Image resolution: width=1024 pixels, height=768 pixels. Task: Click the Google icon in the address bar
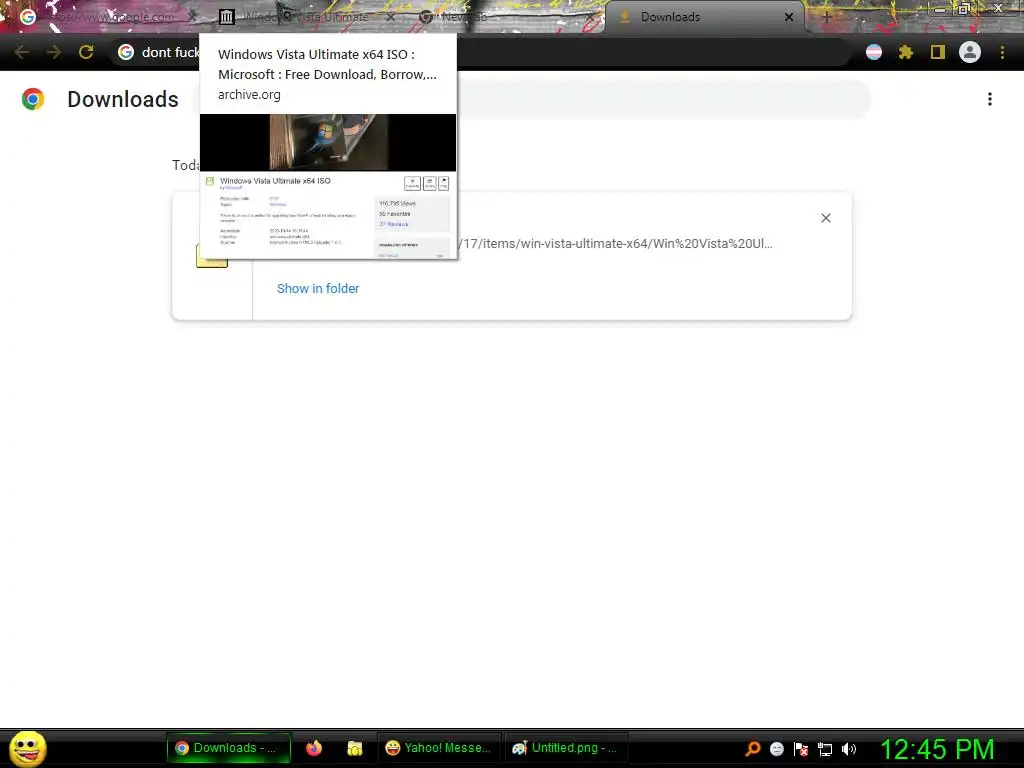pyautogui.click(x=125, y=52)
